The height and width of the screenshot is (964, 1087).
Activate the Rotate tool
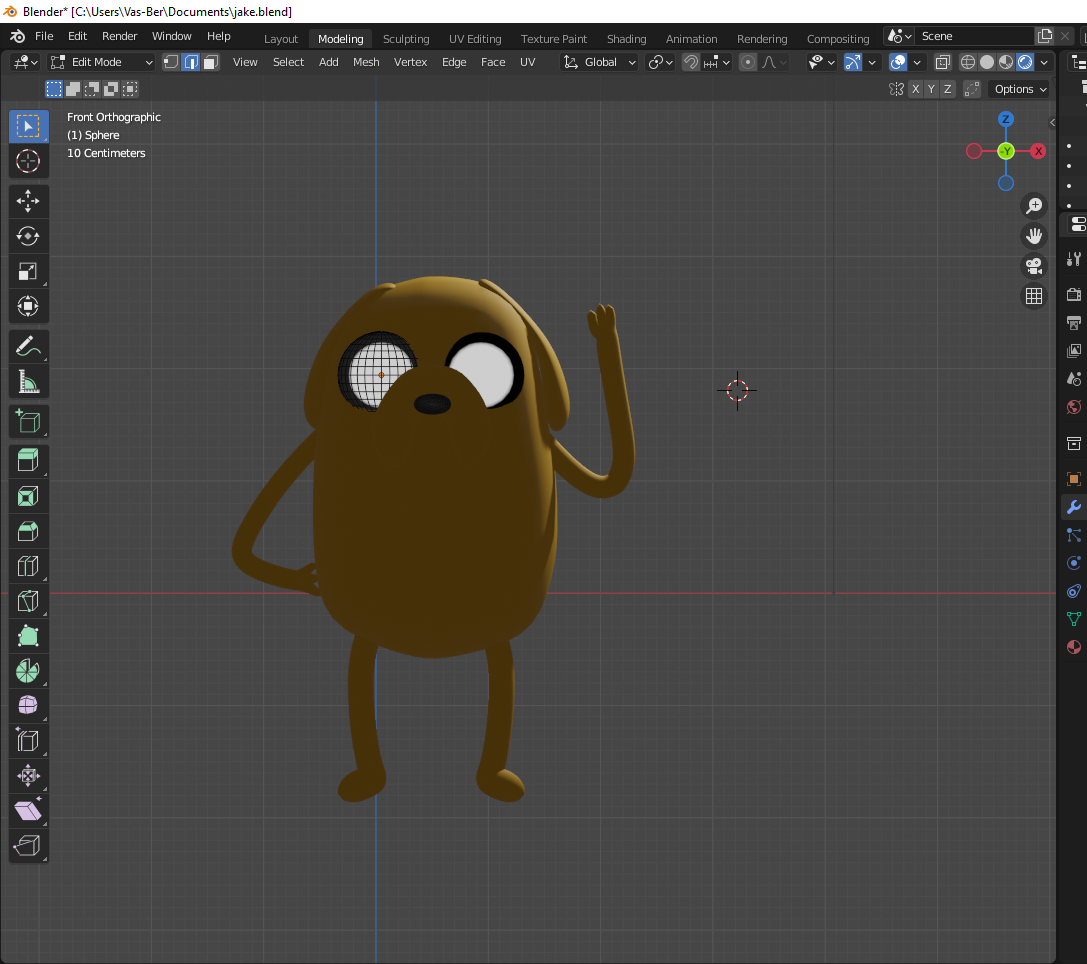coord(28,236)
